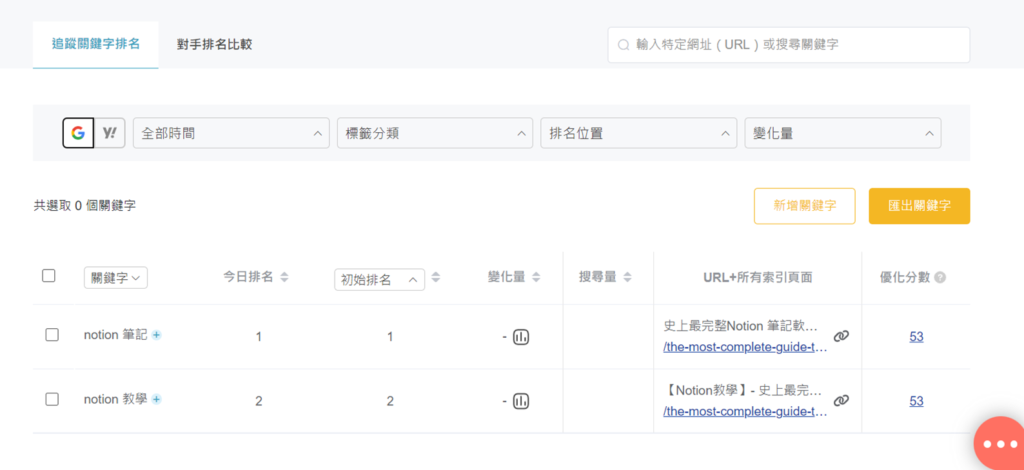The width and height of the screenshot is (1024, 470).
Task: Click the link chain icon in notion 筆記 row
Action: [841, 336]
